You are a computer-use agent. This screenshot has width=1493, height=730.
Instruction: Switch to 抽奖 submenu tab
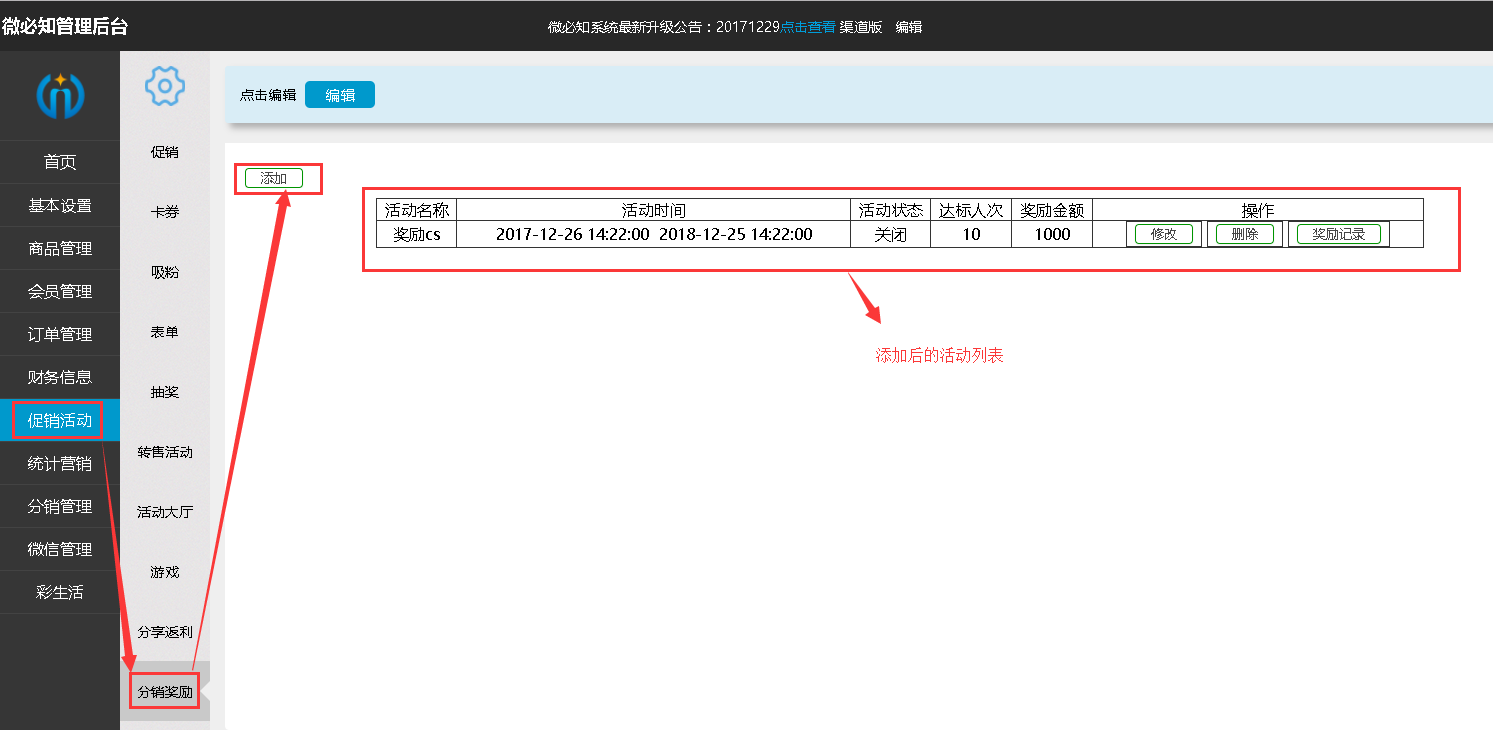(x=165, y=392)
